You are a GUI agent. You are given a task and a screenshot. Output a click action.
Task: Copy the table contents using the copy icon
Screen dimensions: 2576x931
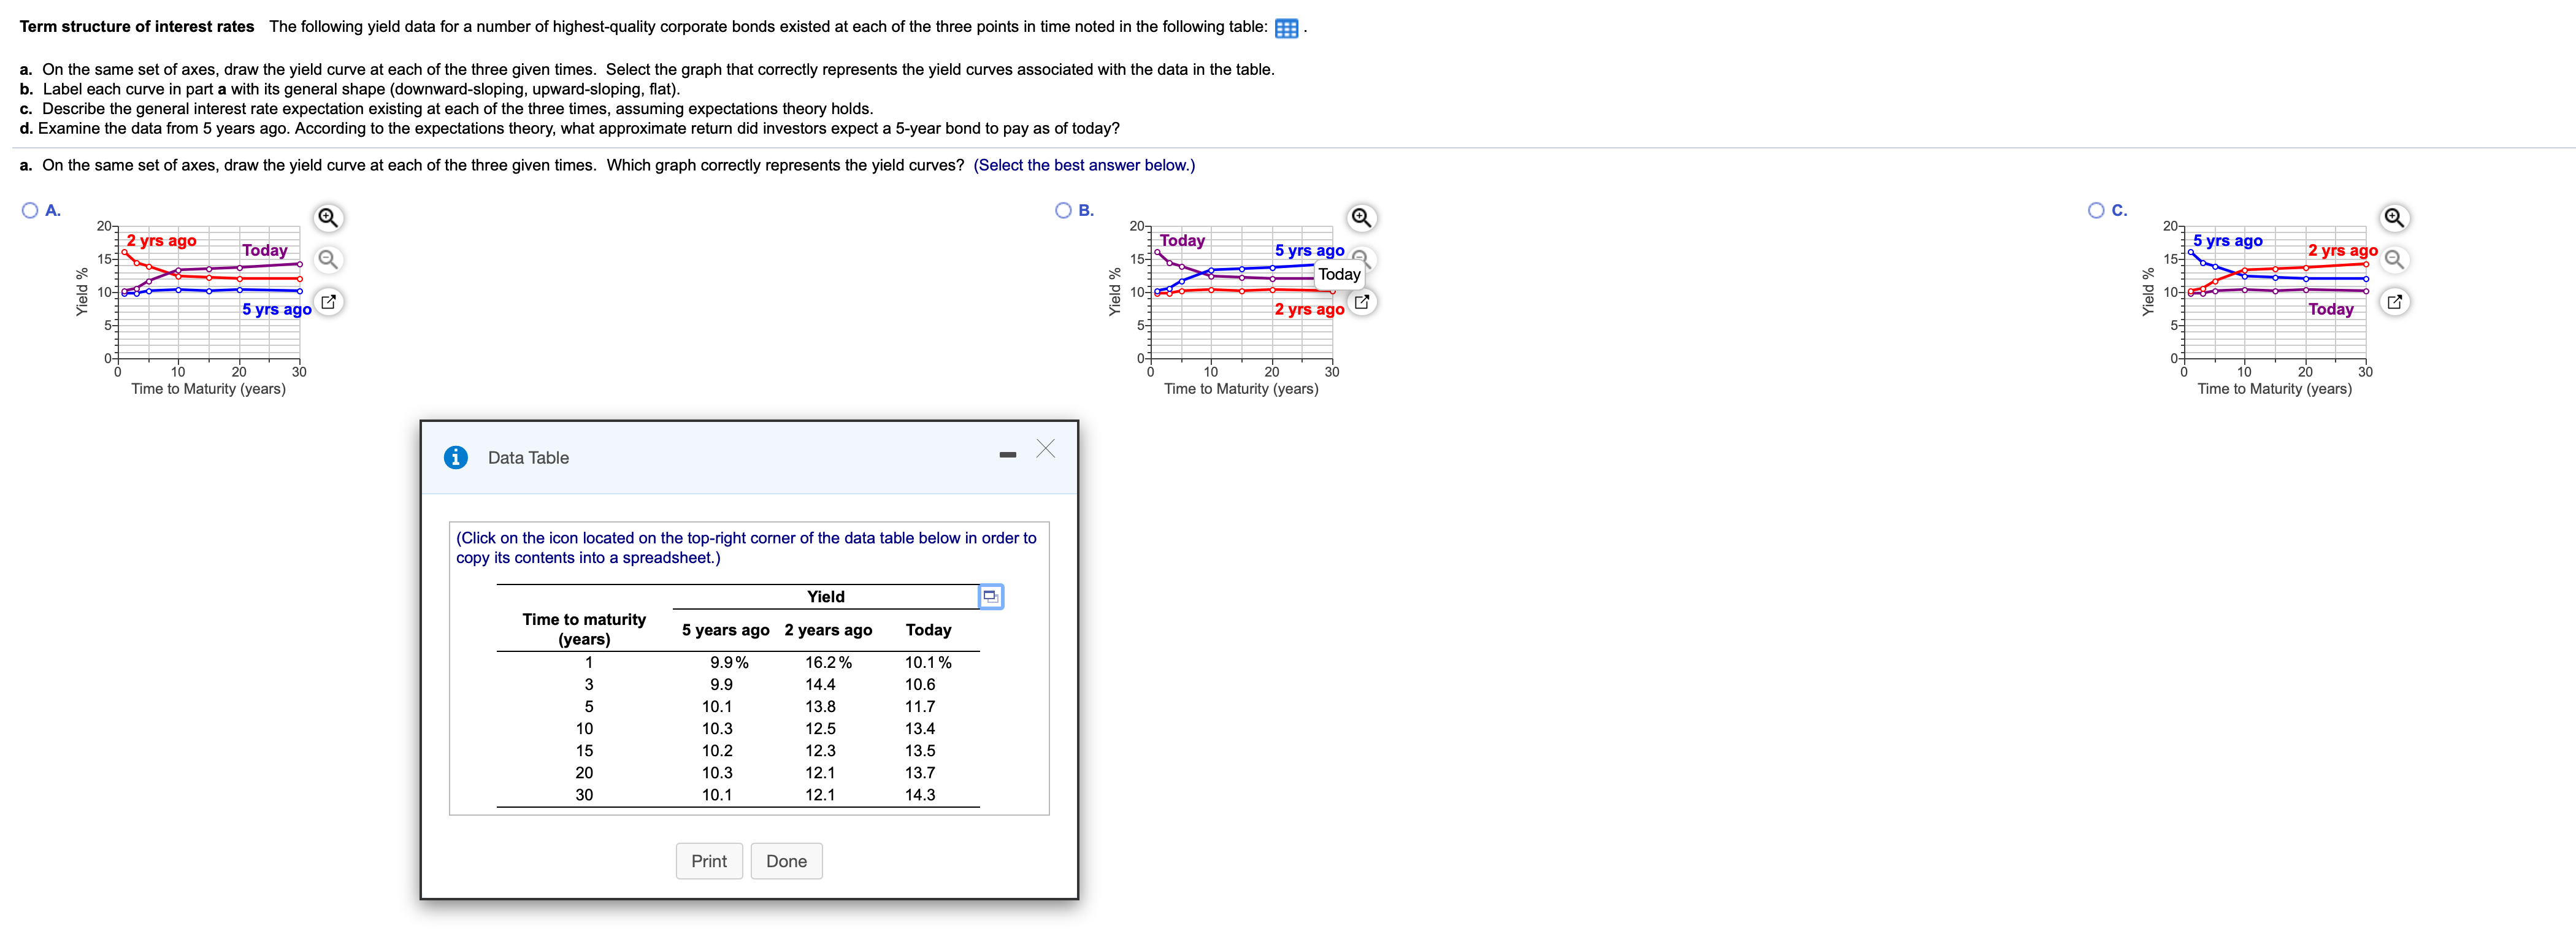click(x=991, y=596)
